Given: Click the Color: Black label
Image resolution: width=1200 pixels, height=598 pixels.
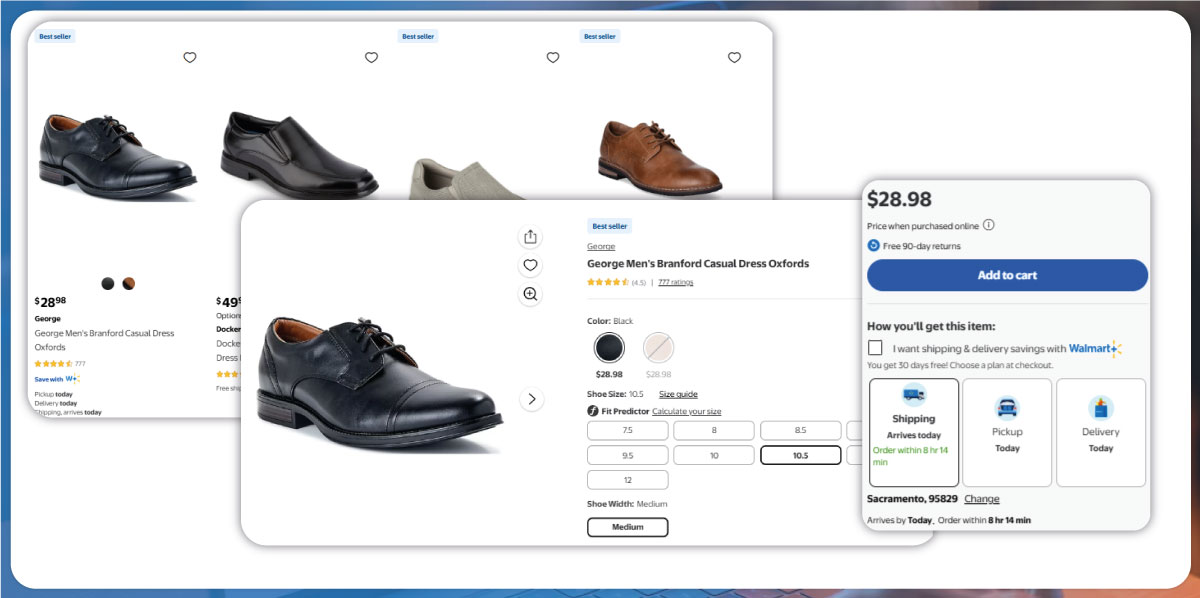Looking at the screenshot, I should tap(610, 321).
